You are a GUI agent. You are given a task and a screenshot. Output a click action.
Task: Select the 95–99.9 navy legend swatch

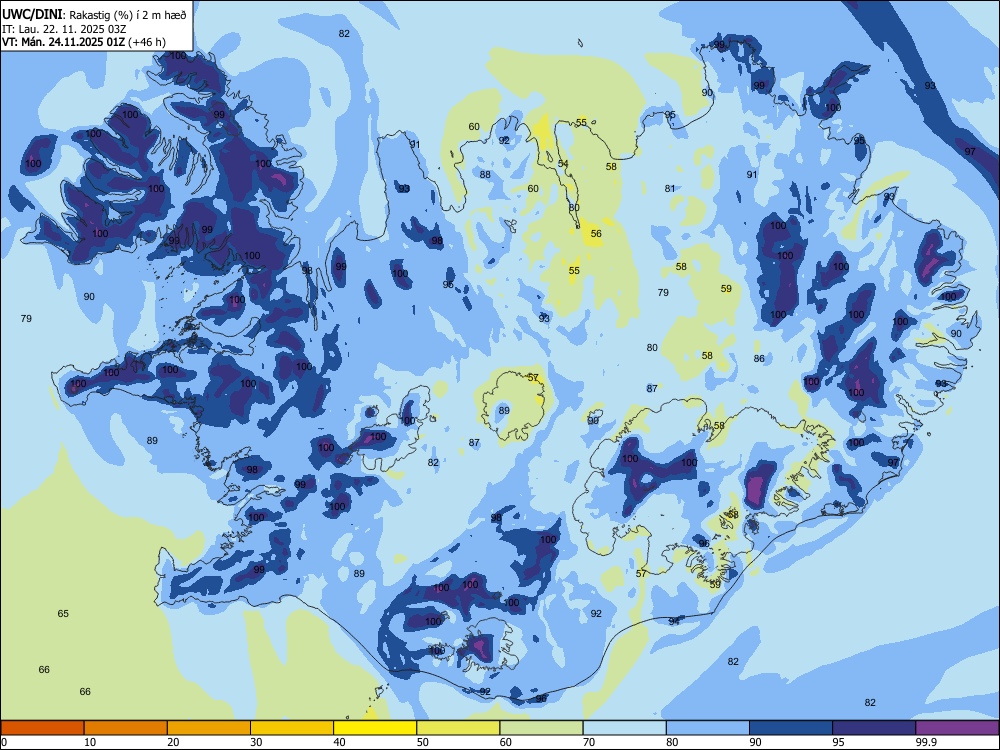874,728
